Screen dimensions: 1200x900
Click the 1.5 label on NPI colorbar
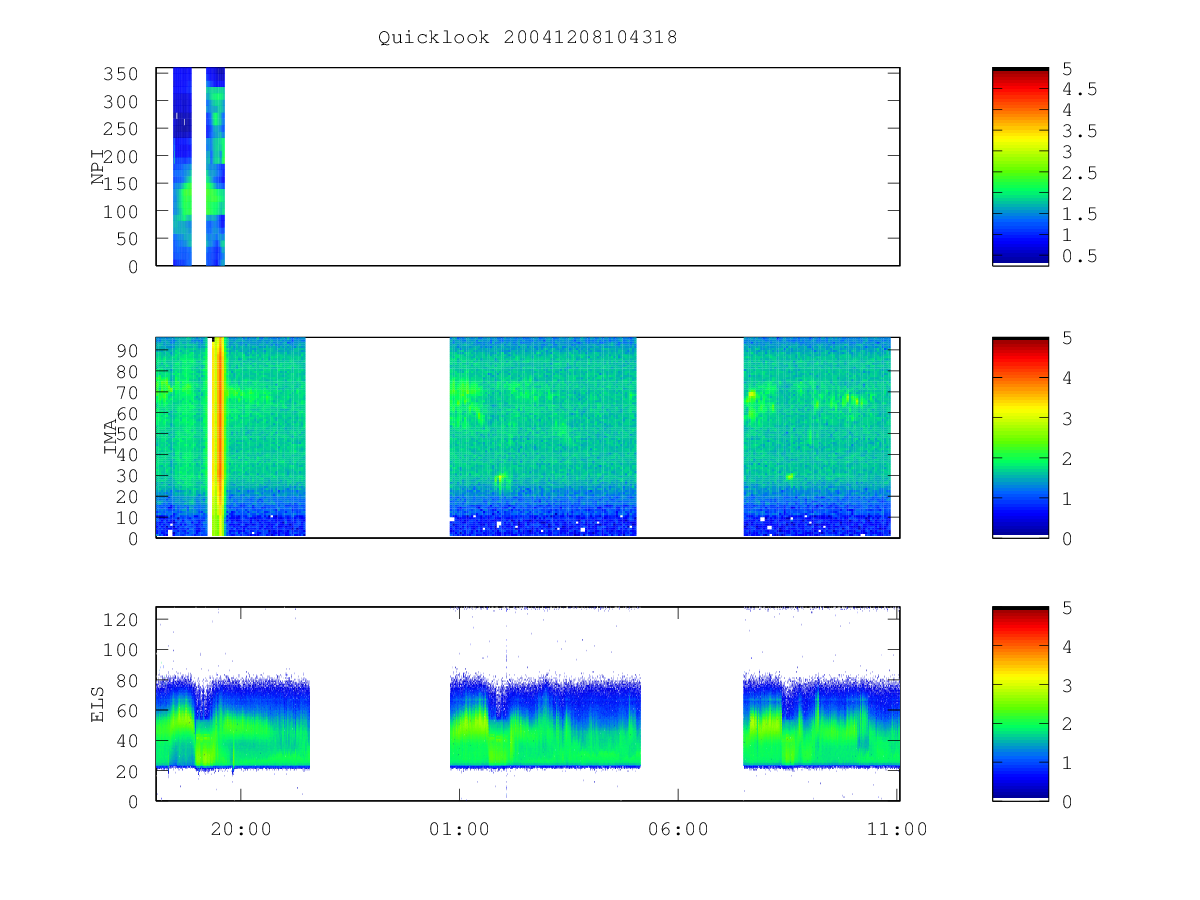1079,214
